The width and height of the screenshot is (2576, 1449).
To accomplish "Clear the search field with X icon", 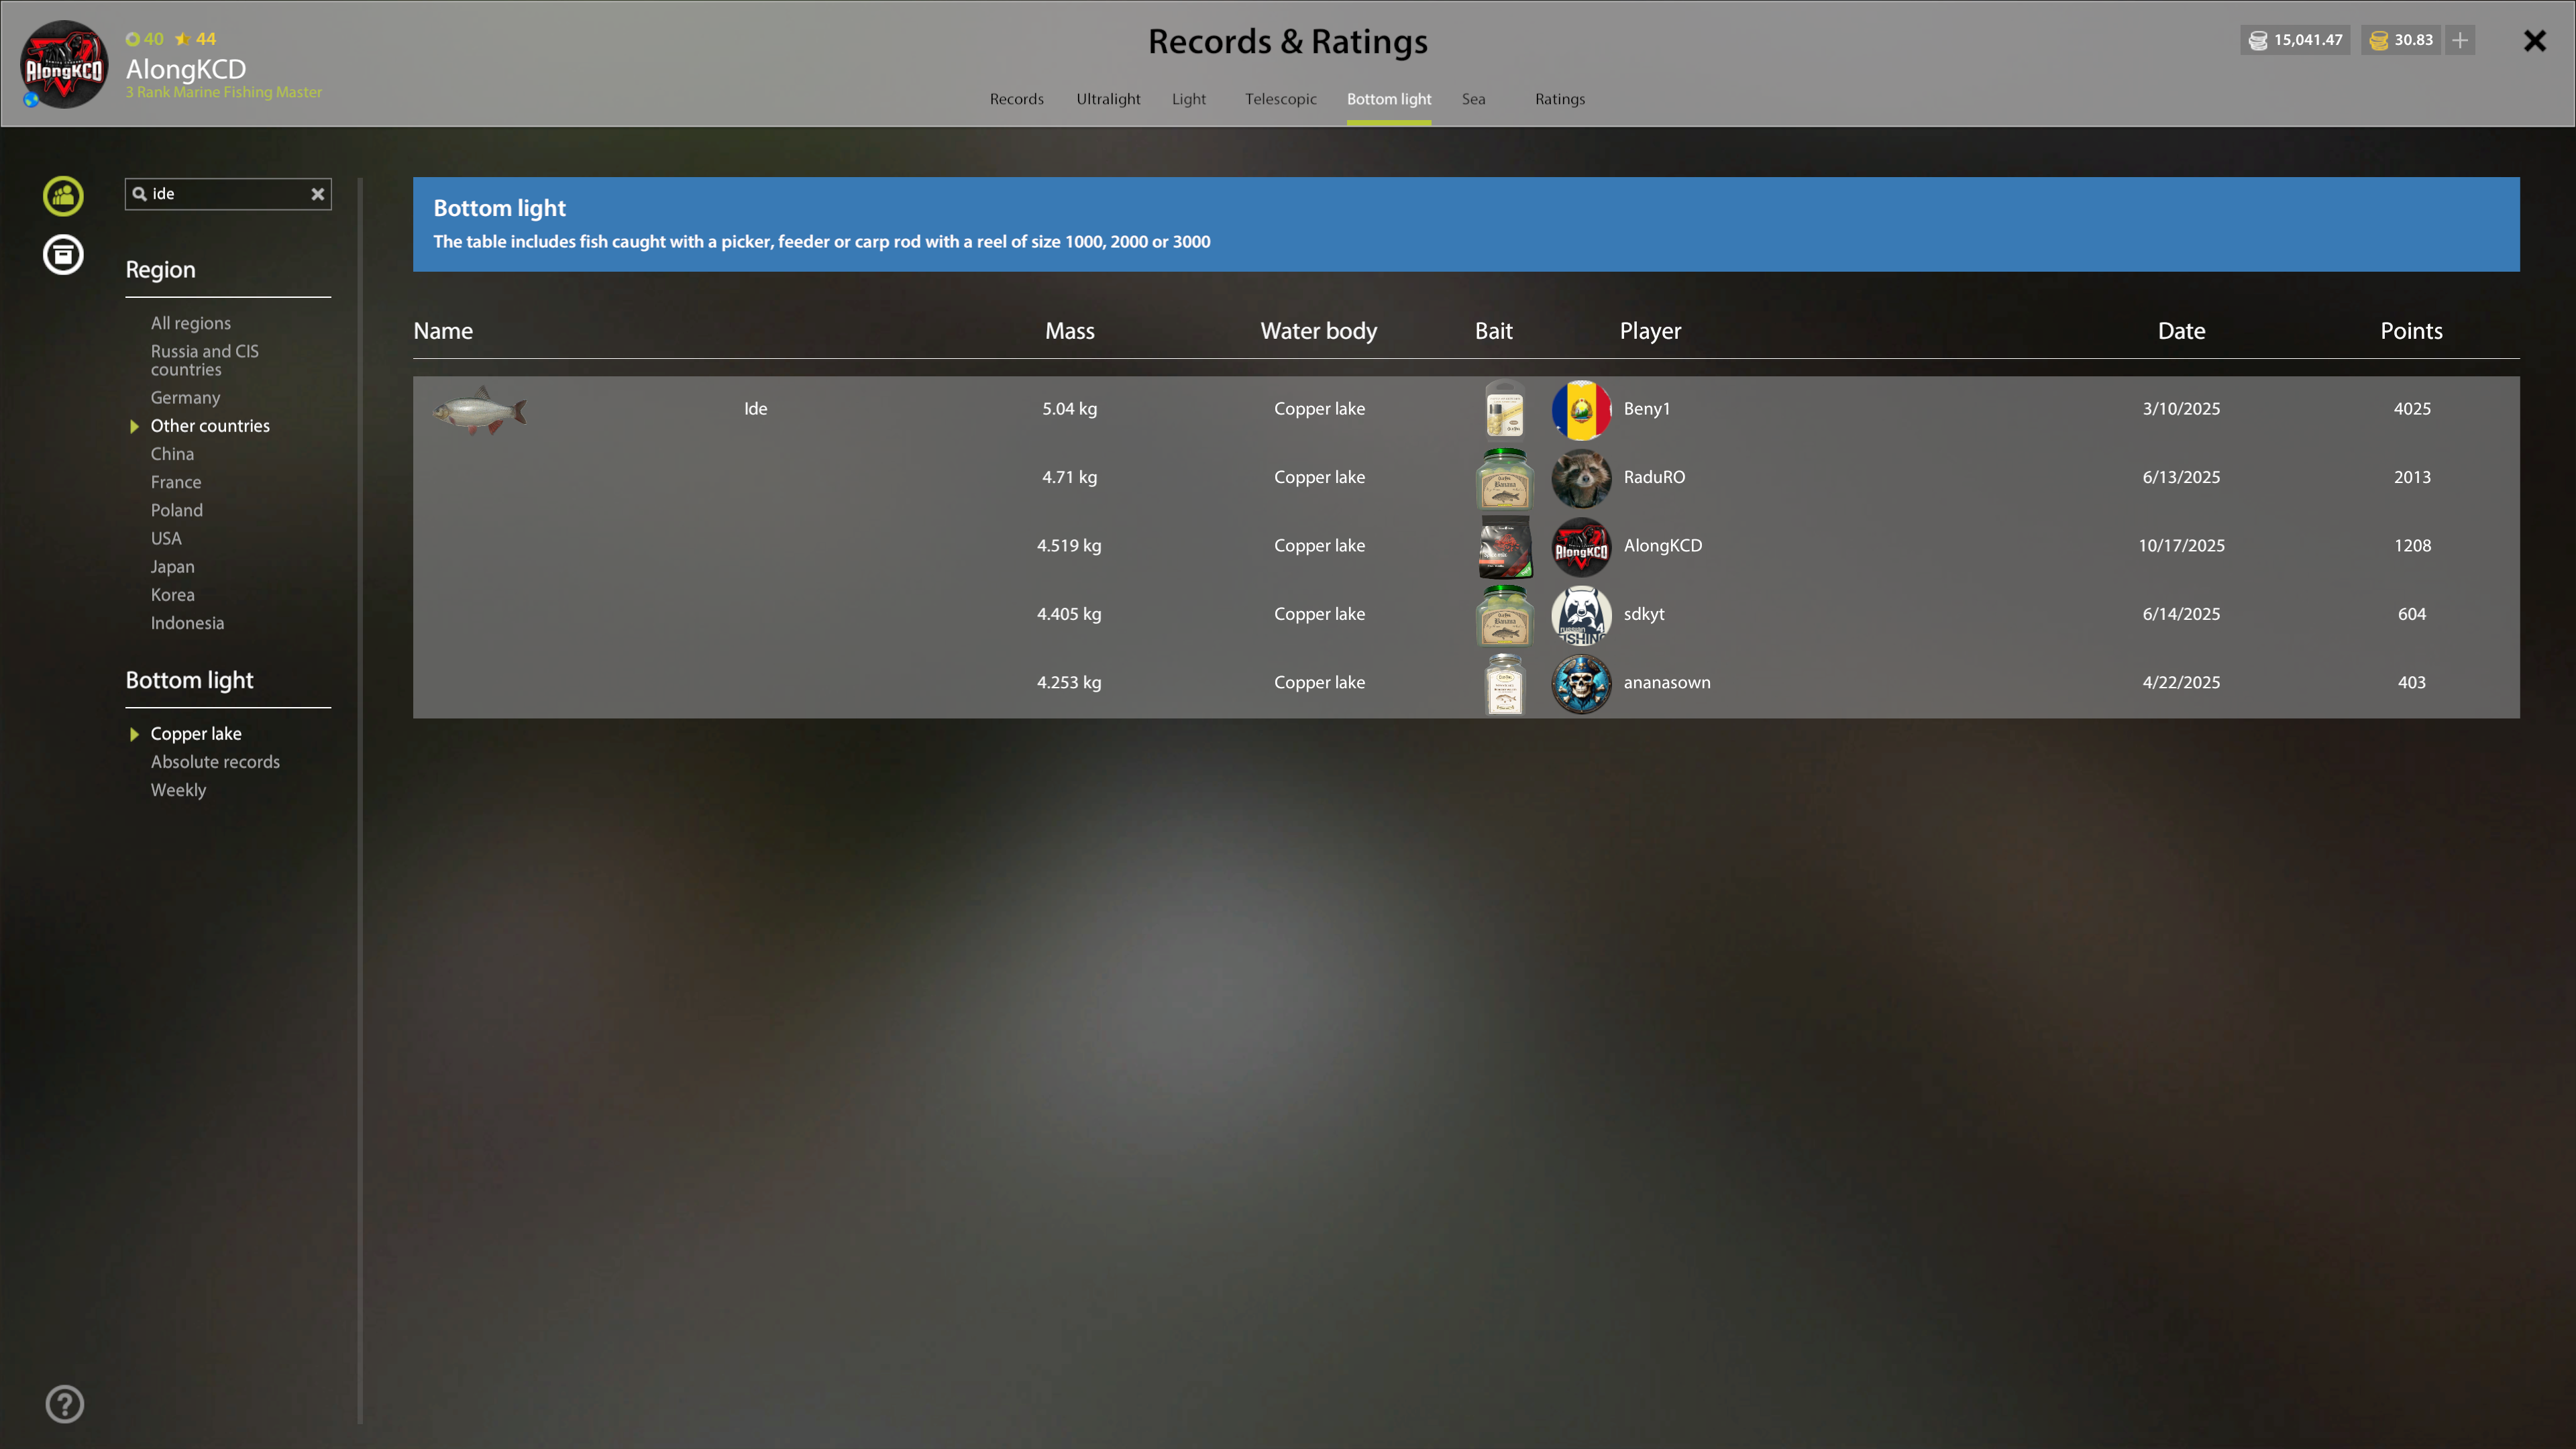I will (x=317, y=194).
